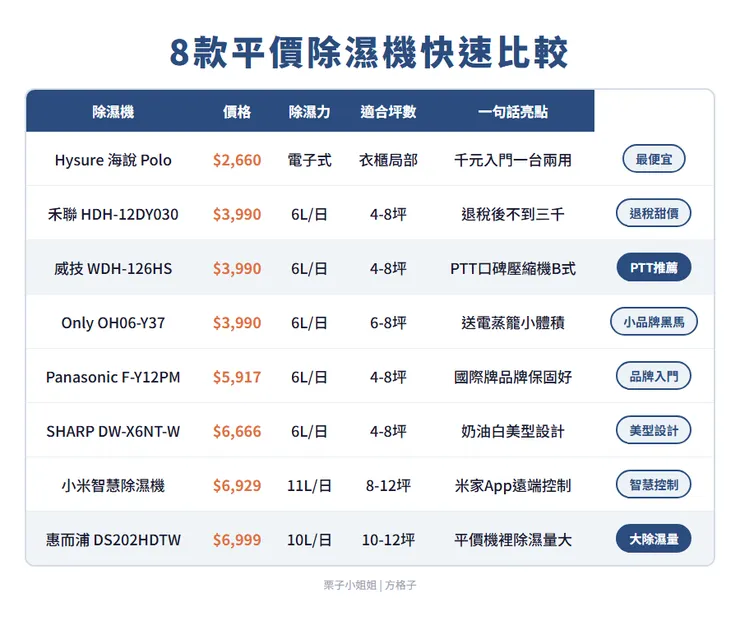Select Only OH06-Y37 product name
This screenshot has height=617, width=740.
point(113,323)
